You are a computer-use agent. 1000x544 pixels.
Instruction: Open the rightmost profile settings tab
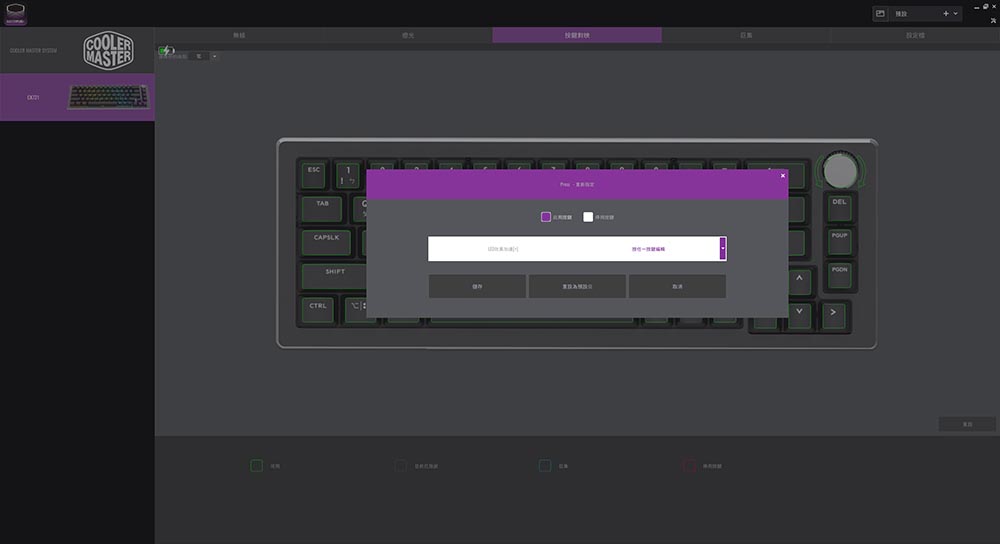point(915,35)
